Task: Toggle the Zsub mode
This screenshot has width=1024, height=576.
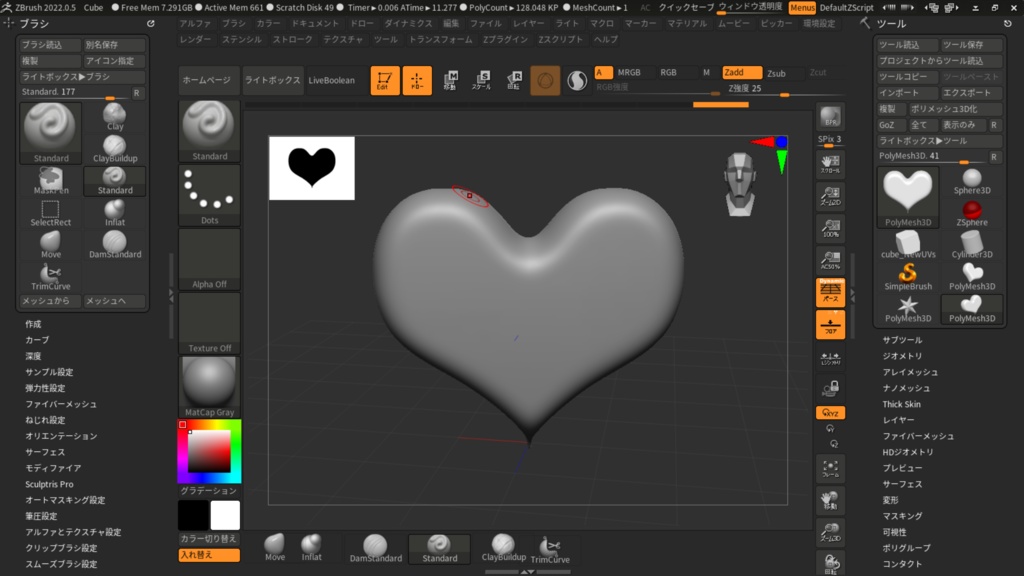Action: coord(776,73)
